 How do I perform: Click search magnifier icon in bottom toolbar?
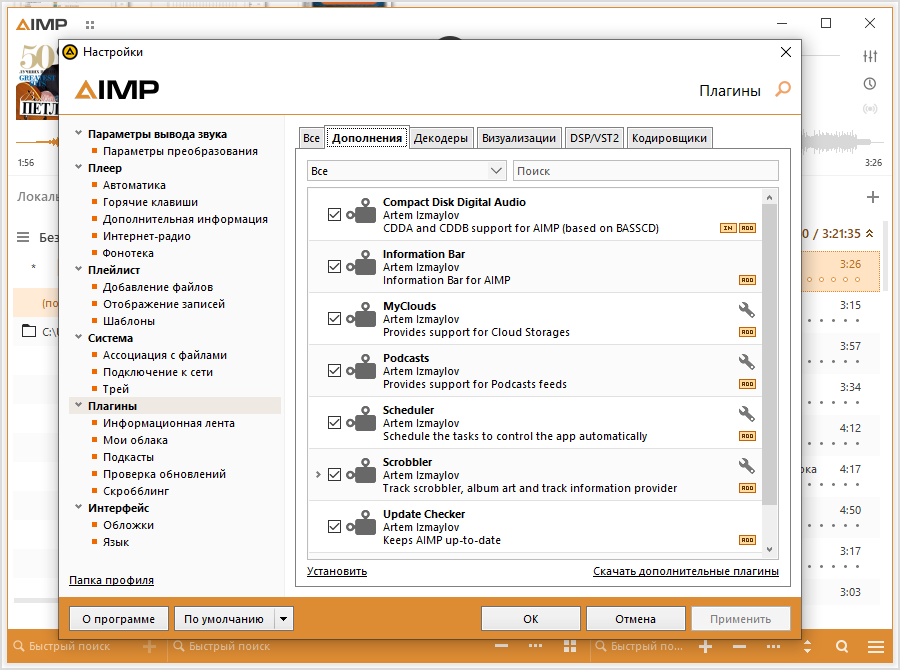[x=842, y=646]
